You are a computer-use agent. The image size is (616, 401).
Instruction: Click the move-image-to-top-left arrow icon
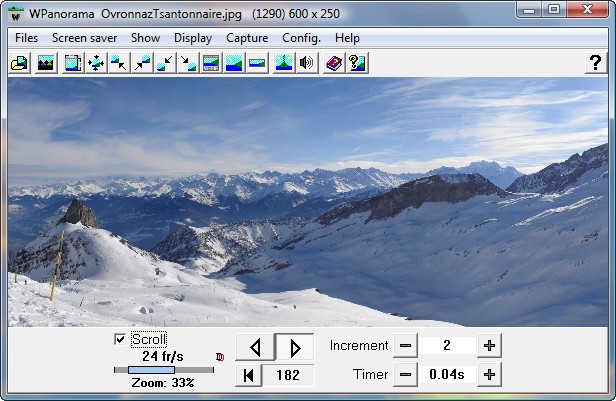point(119,63)
